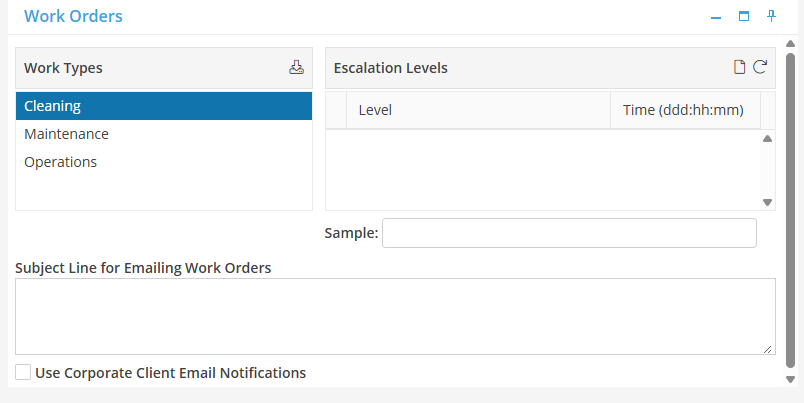This screenshot has height=403, width=804.
Task: Click the Work Orders panel title
Action: tap(73, 17)
